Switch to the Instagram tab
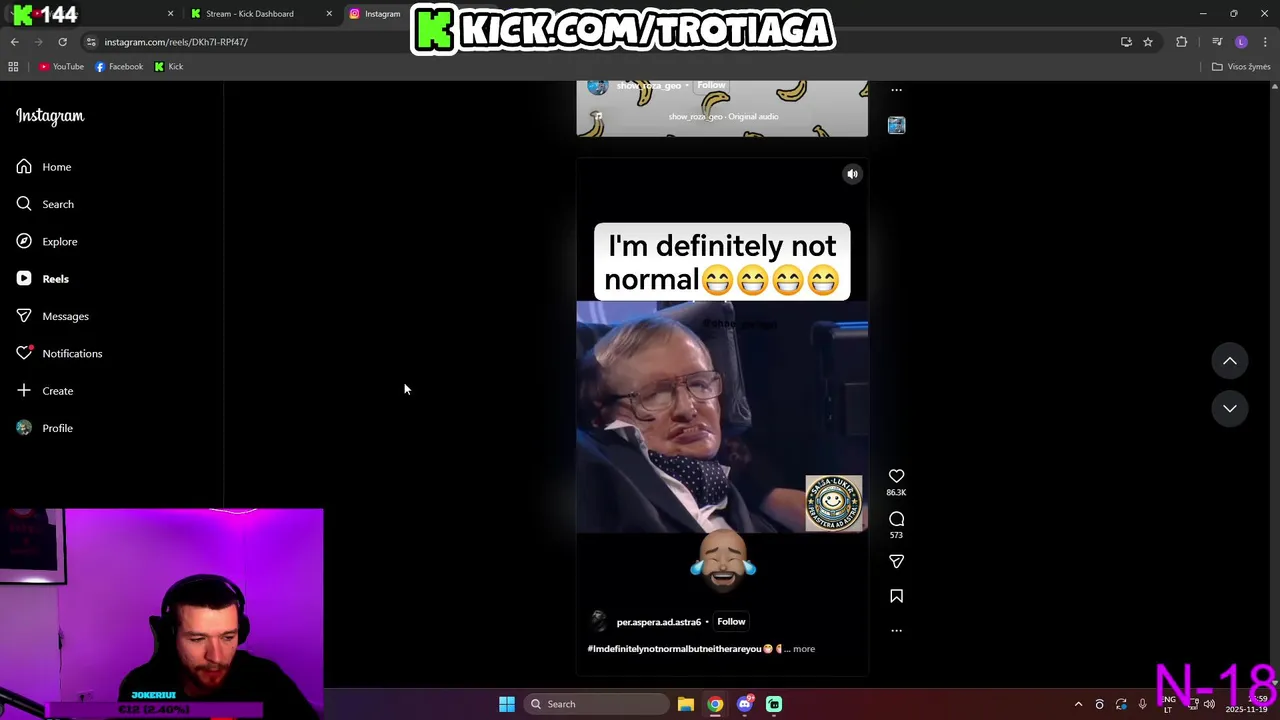 click(x=380, y=14)
